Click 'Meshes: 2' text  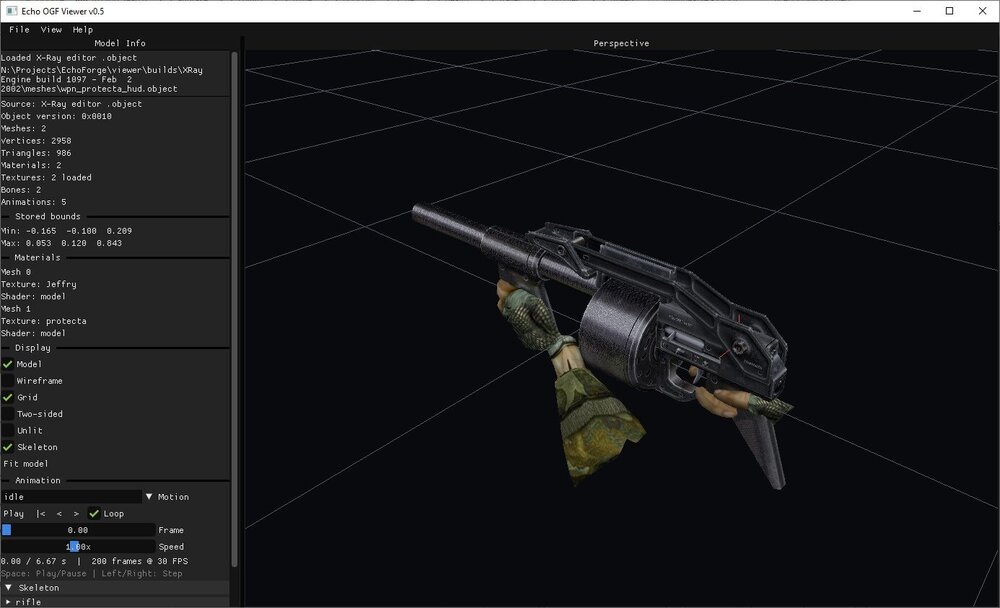point(24,129)
